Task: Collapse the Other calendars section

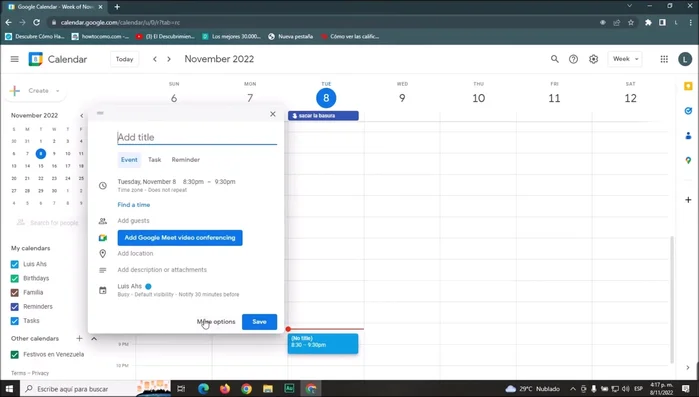Action: [94, 338]
